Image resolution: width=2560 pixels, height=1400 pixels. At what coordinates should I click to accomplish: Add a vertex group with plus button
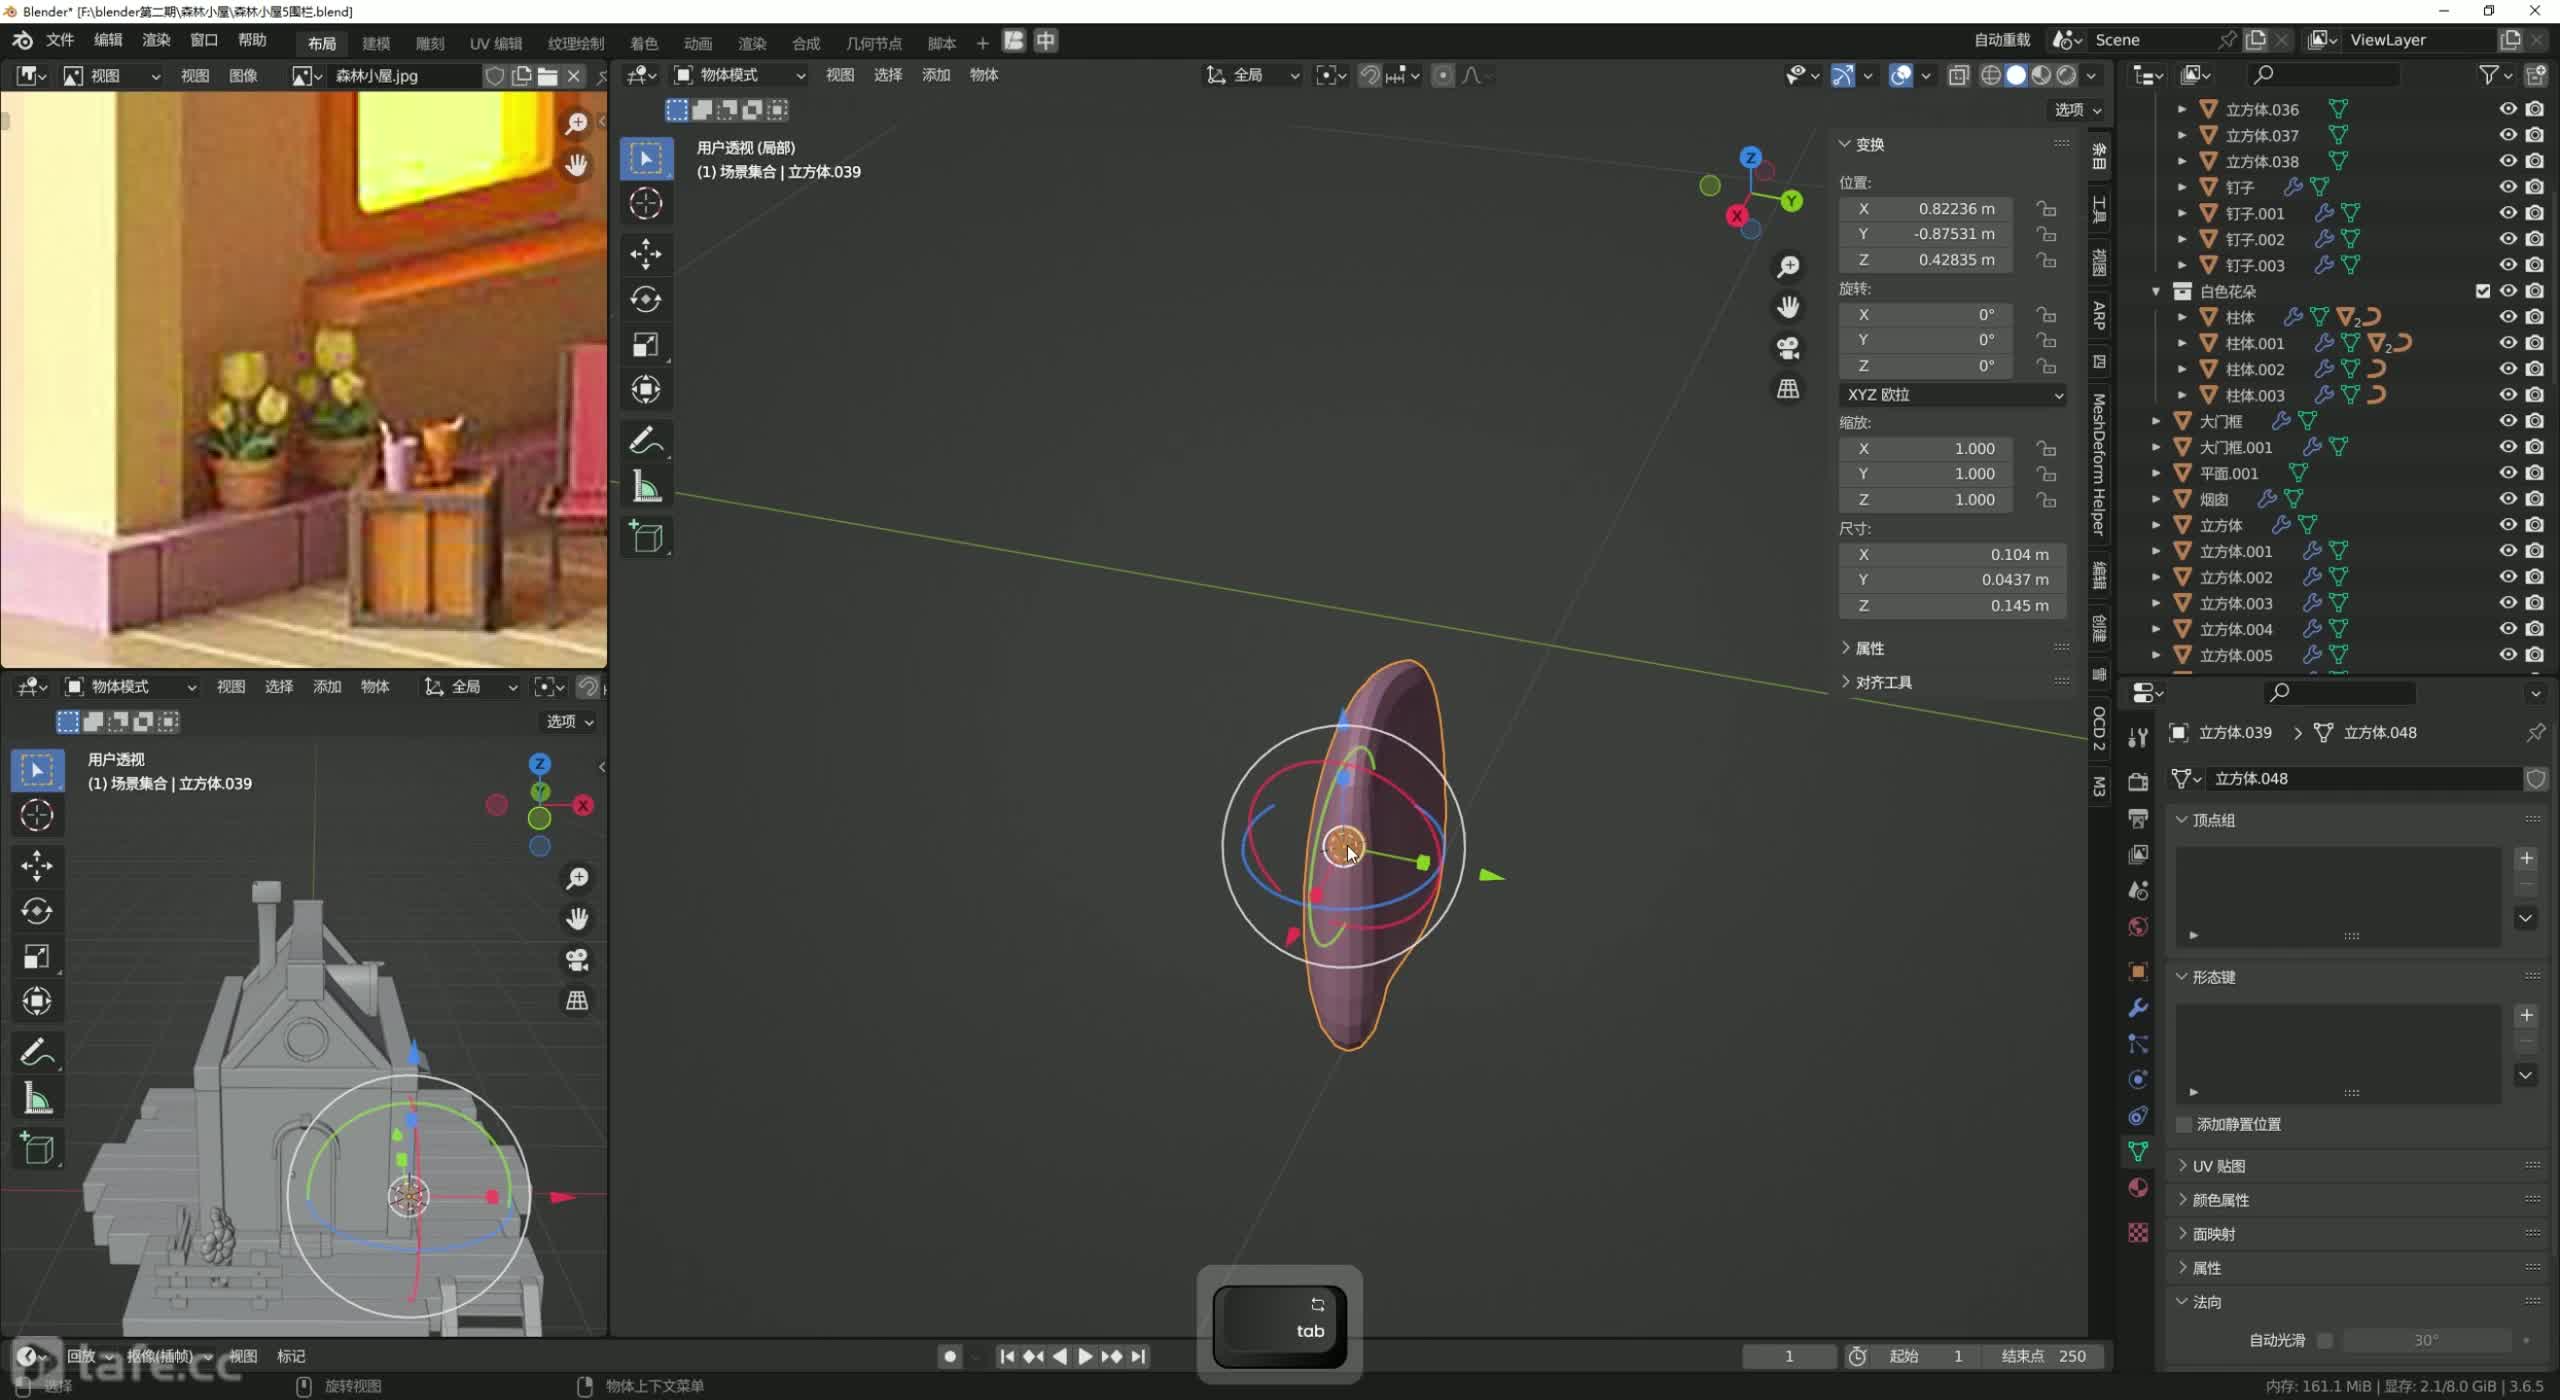pyautogui.click(x=2526, y=858)
